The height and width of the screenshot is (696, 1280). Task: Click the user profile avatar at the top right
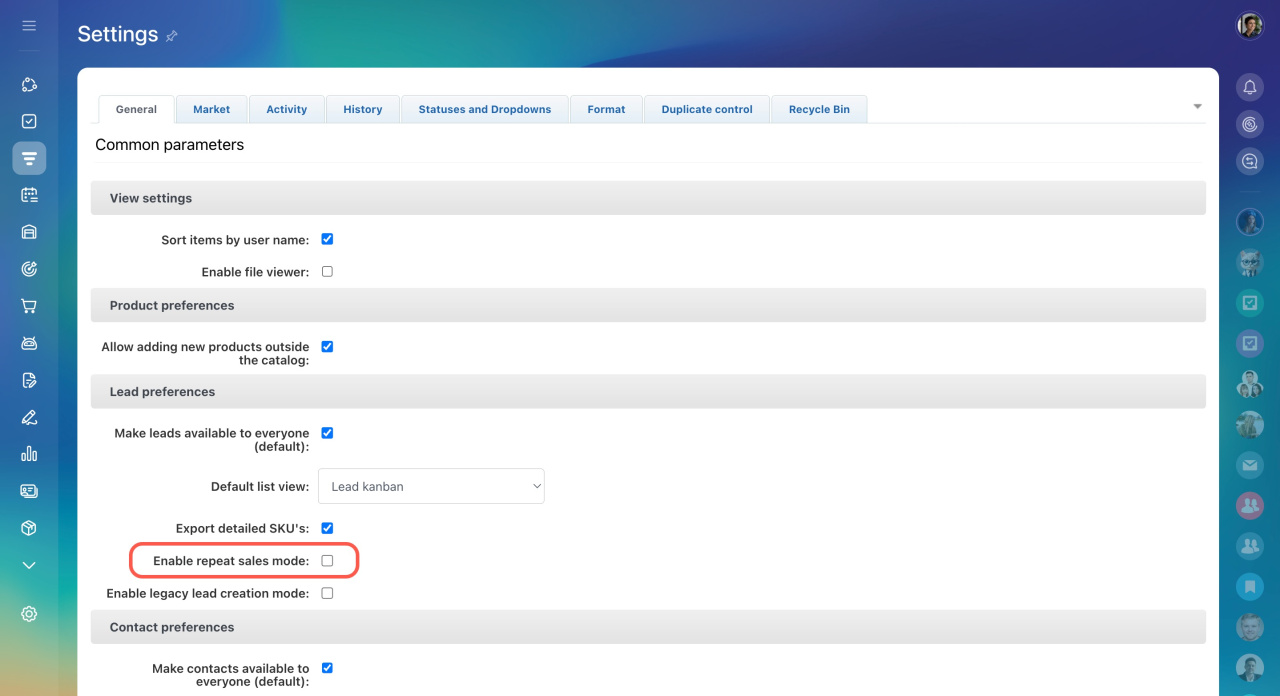[x=1249, y=26]
